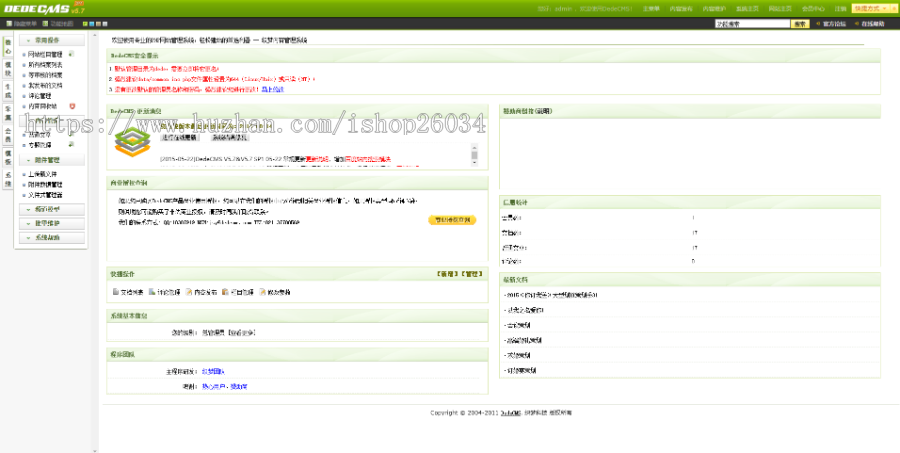
Task: Open the function map (功能地图) icon
Action: [45, 24]
